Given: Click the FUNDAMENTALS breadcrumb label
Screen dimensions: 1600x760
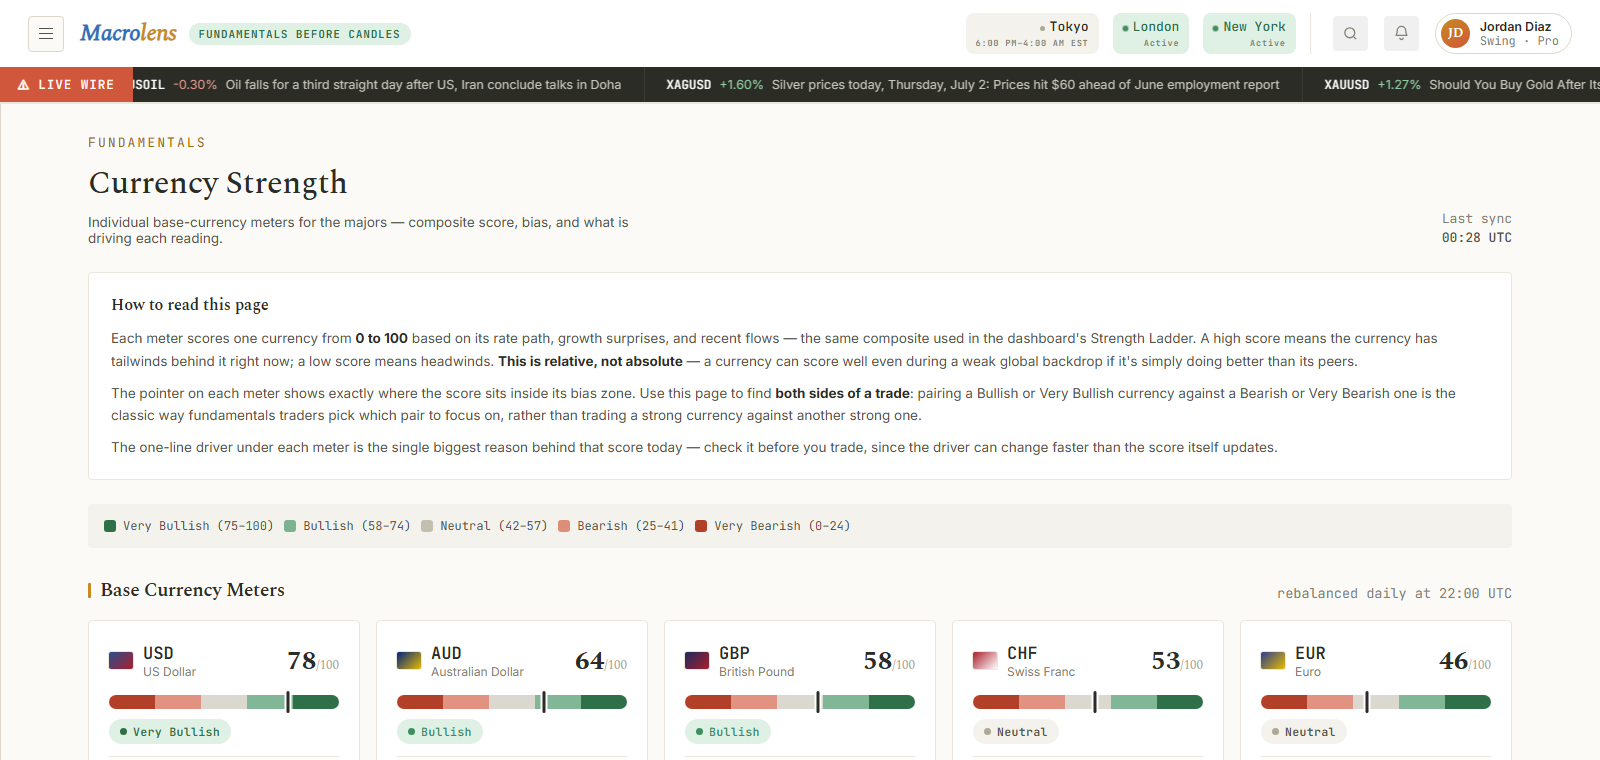Looking at the screenshot, I should (x=147, y=143).
